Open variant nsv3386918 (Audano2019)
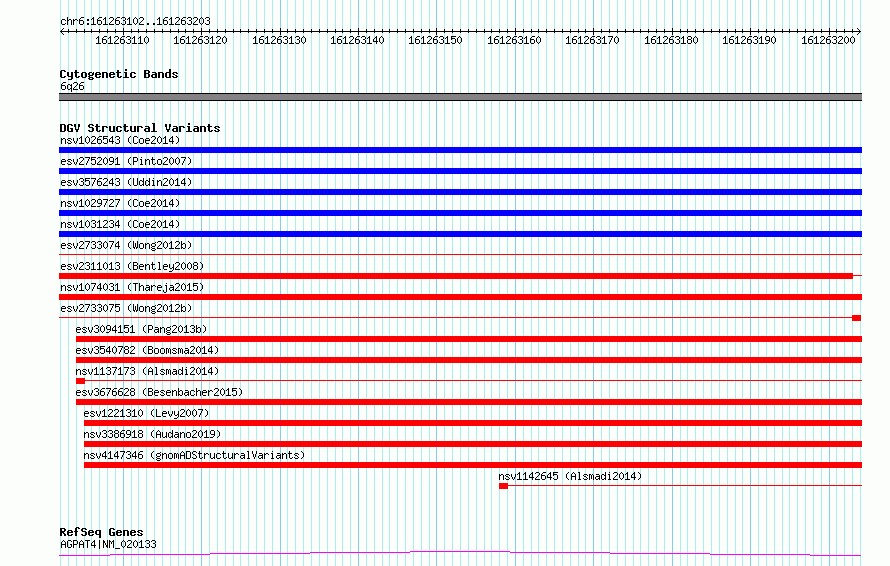Image resolution: width=890 pixels, height=566 pixels. click(152, 434)
